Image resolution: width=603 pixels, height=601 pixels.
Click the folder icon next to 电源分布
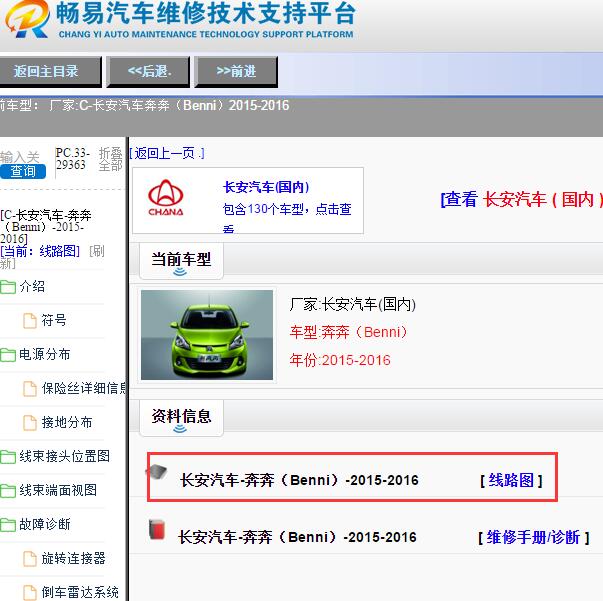pyautogui.click(x=8, y=355)
